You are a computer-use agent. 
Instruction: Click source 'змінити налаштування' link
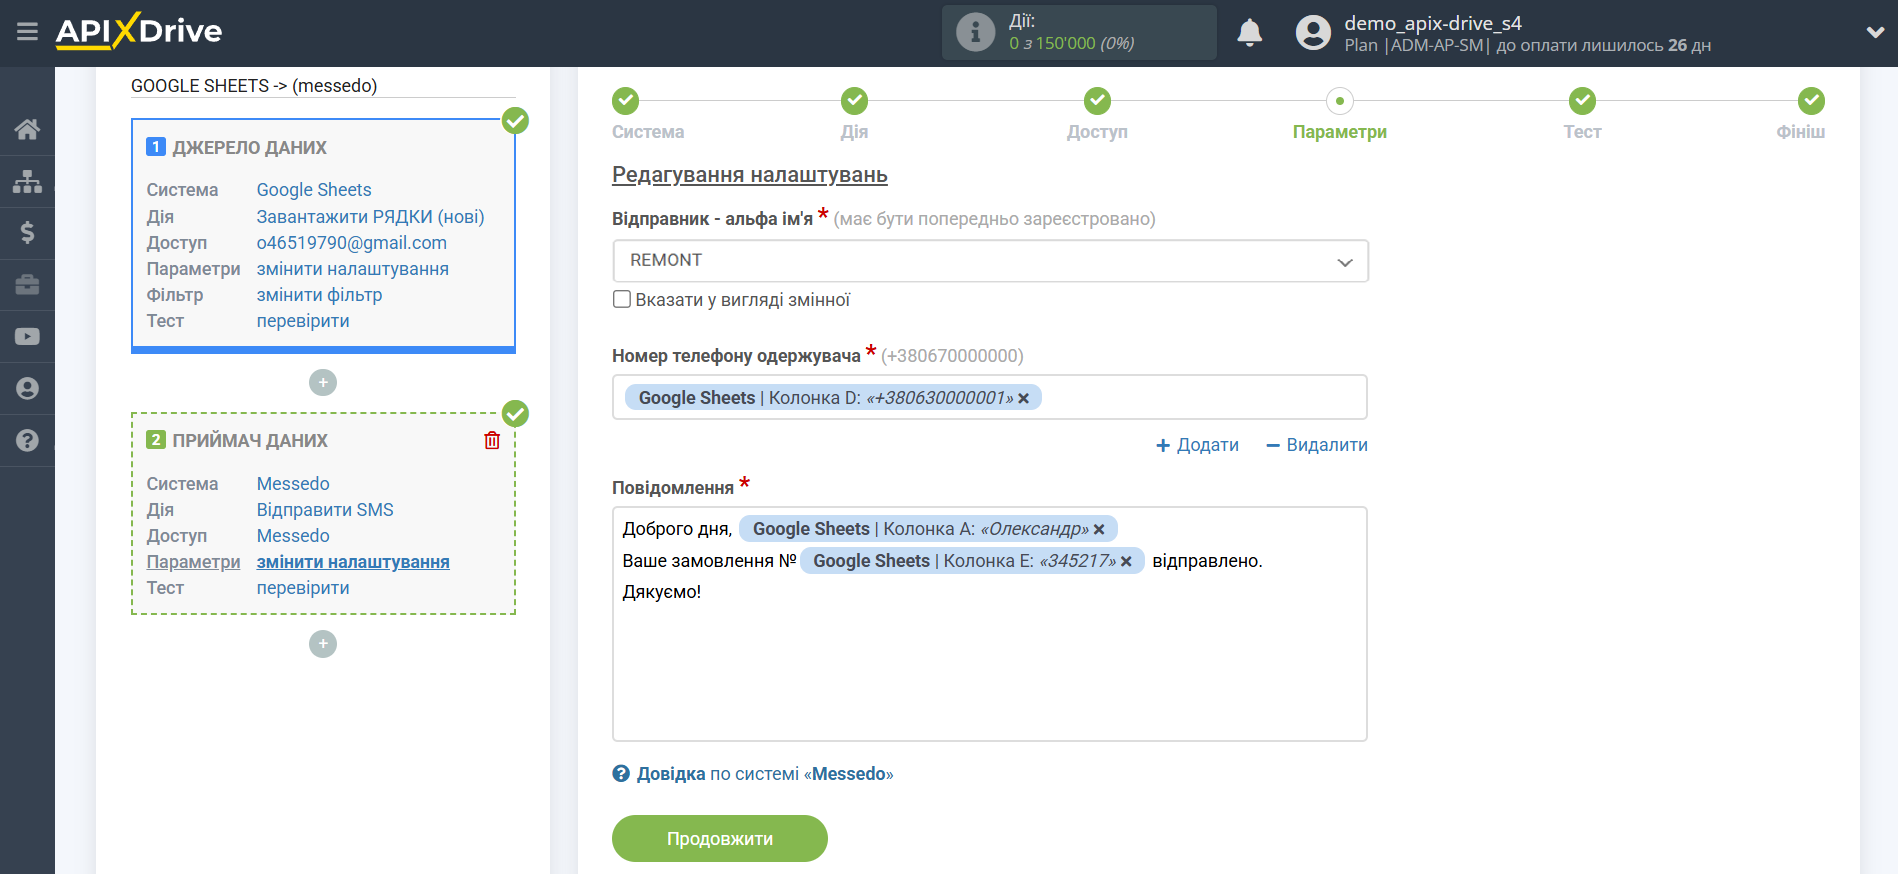point(353,269)
